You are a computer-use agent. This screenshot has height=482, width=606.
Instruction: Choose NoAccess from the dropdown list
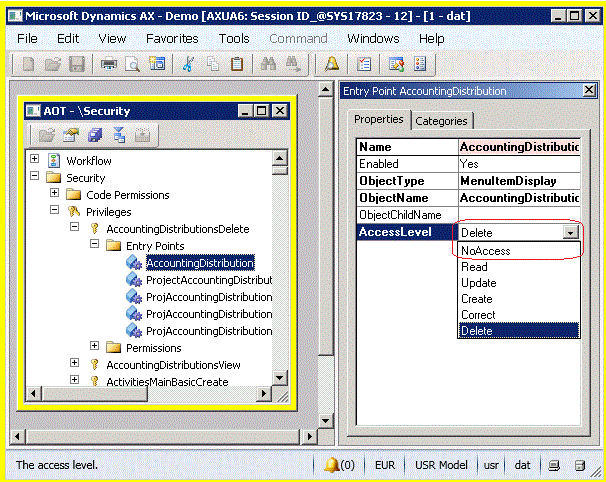coord(519,251)
